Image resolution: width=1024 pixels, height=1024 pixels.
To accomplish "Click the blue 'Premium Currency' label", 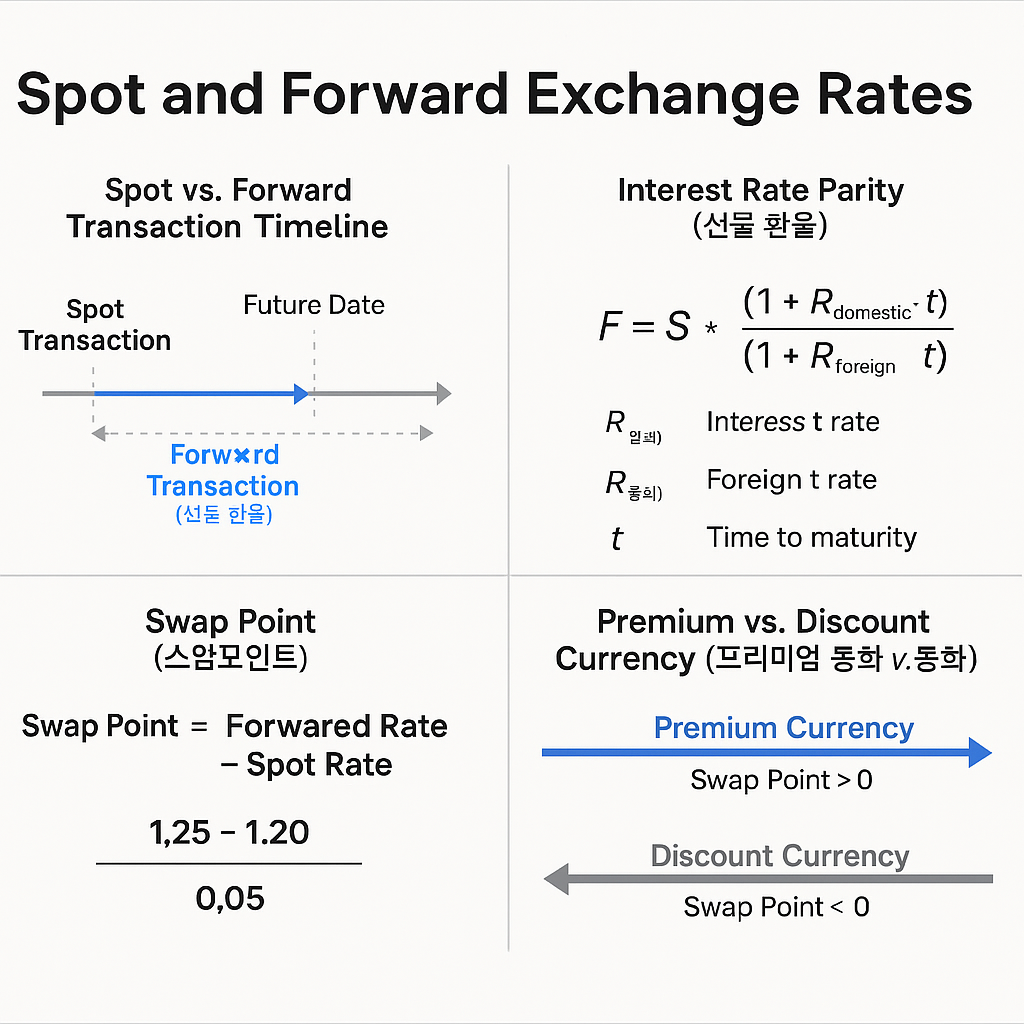I will tap(783, 728).
